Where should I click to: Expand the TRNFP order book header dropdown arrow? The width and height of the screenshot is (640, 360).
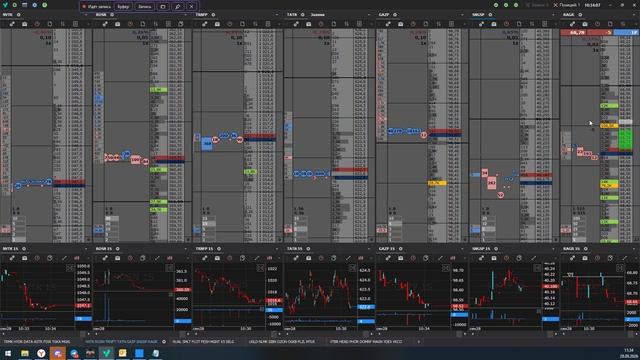pos(277,15)
